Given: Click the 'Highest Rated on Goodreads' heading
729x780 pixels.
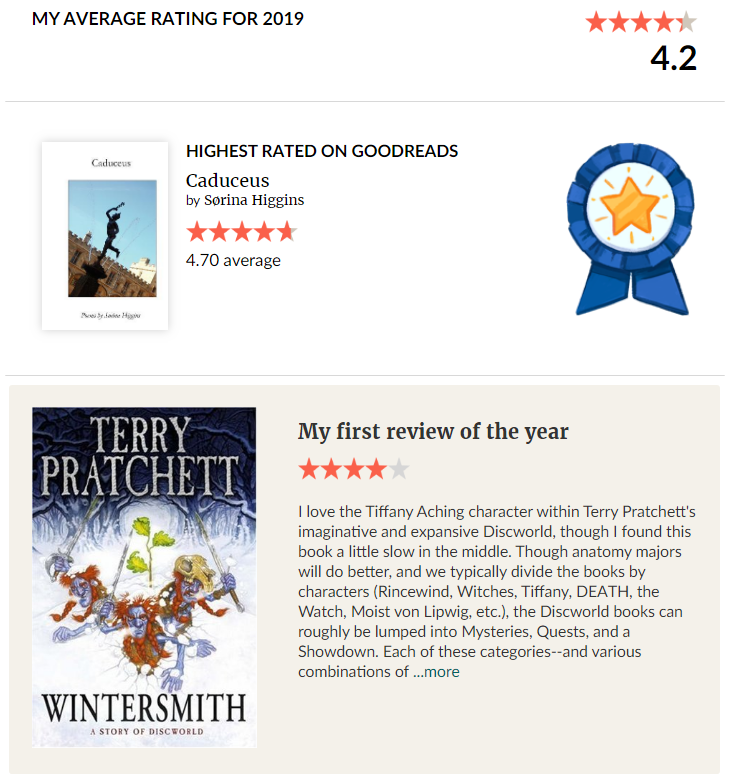Looking at the screenshot, I should (322, 152).
